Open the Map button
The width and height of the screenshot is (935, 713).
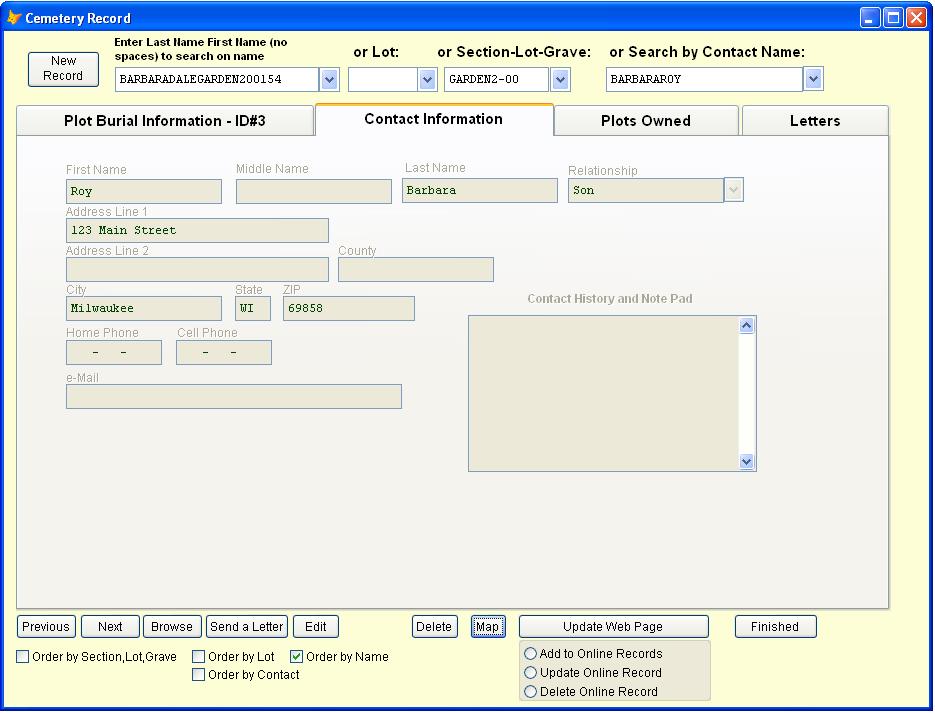(x=488, y=627)
